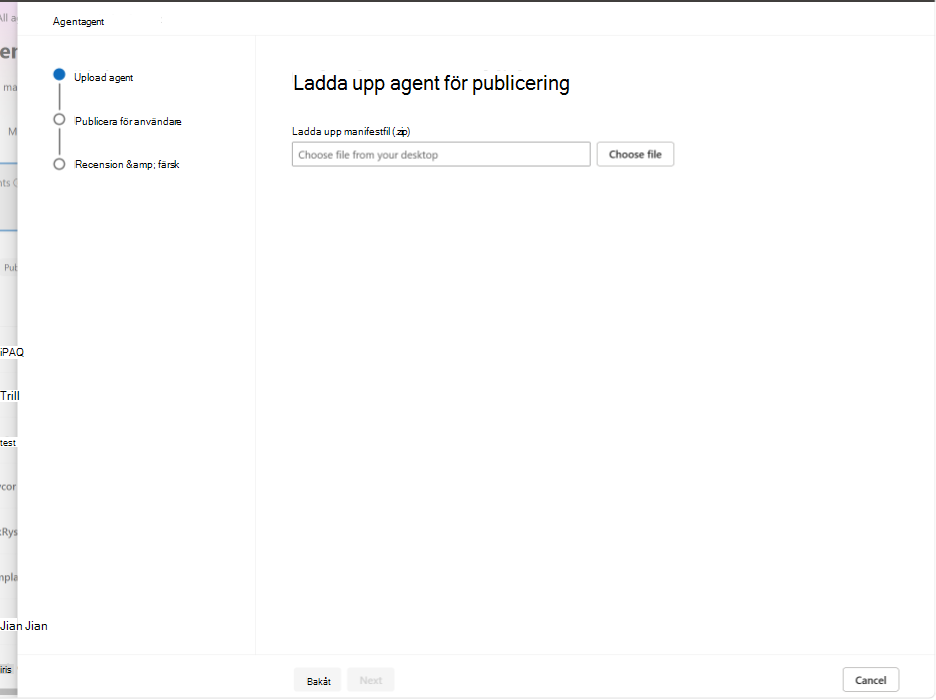The image size is (936, 700).
Task: Click the Agentagent title text
Action: point(78,21)
